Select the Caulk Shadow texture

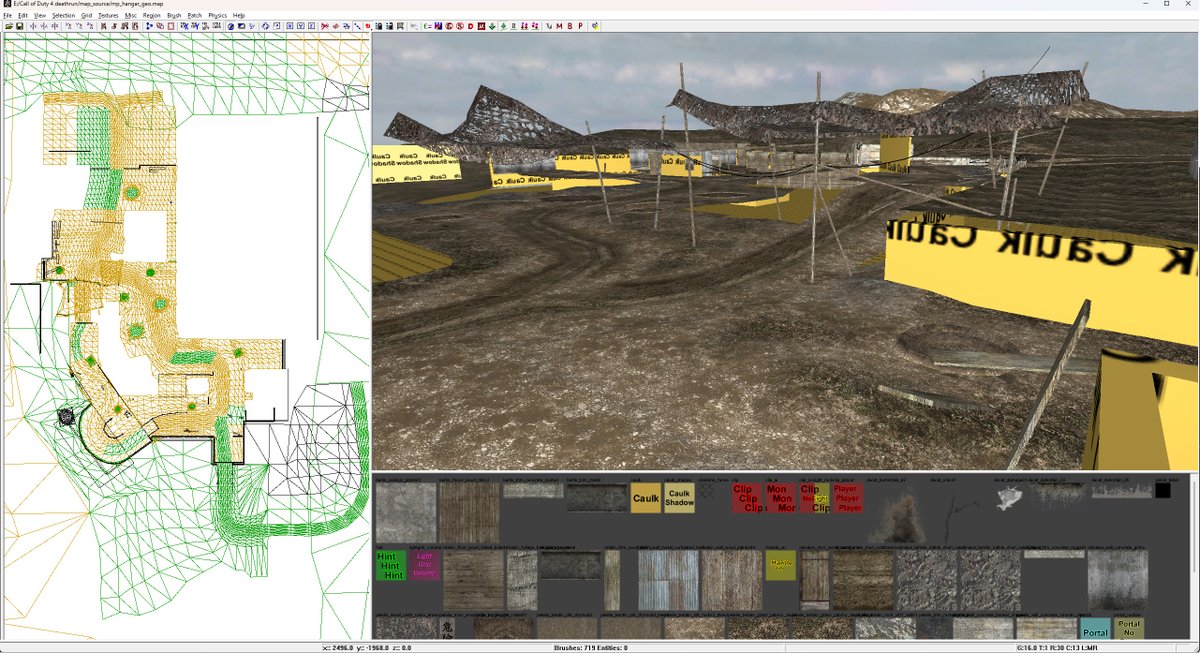pyautogui.click(x=679, y=498)
